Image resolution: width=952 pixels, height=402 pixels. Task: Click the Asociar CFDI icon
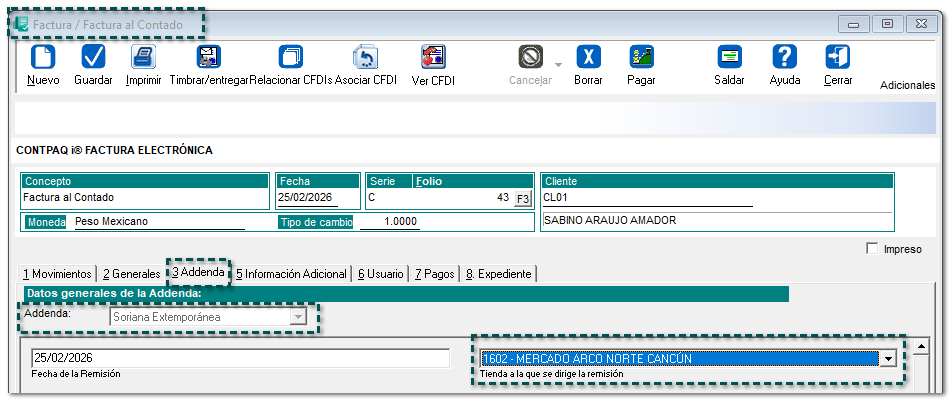pyautogui.click(x=366, y=57)
